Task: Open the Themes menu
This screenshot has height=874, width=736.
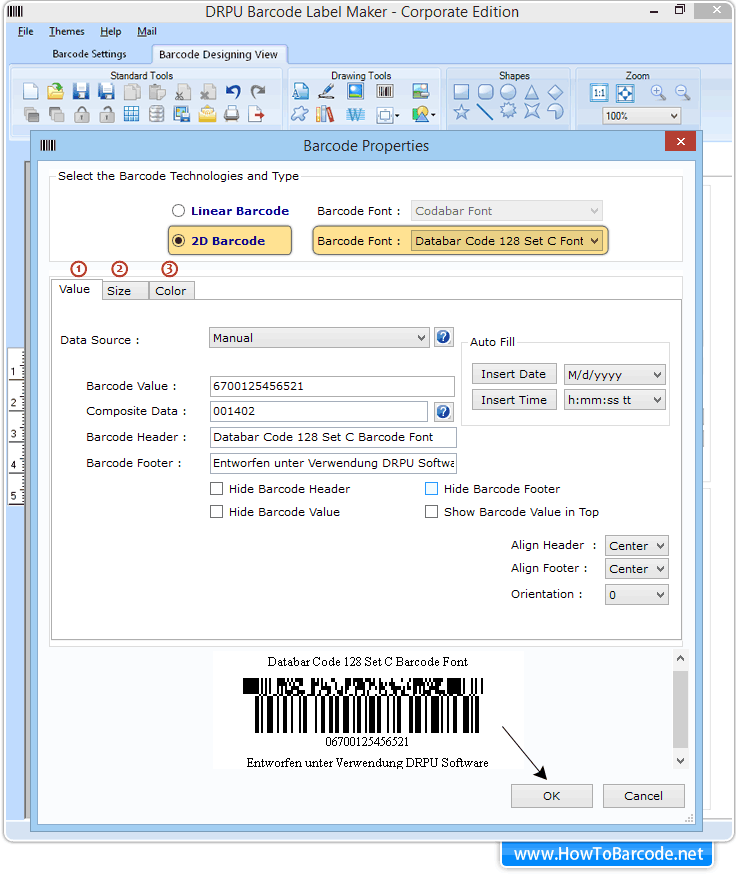Action: click(x=67, y=32)
